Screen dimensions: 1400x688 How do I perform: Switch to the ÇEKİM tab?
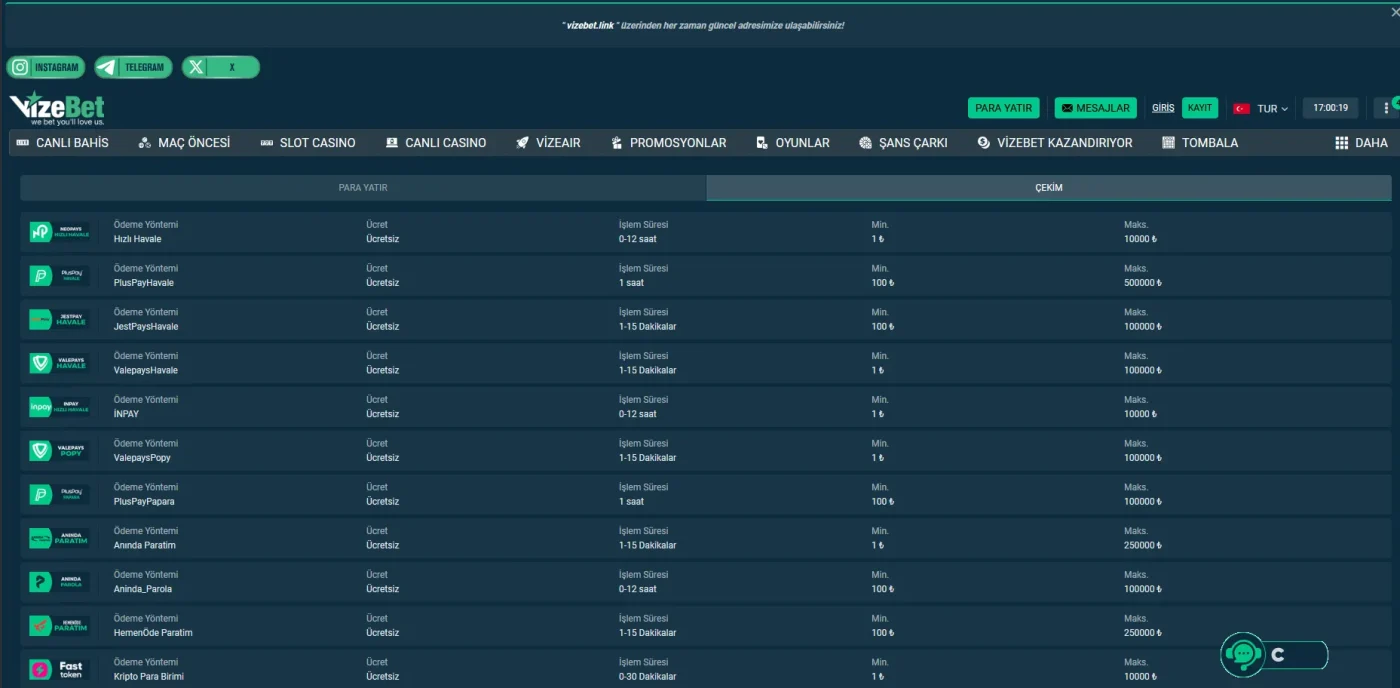(x=1048, y=188)
